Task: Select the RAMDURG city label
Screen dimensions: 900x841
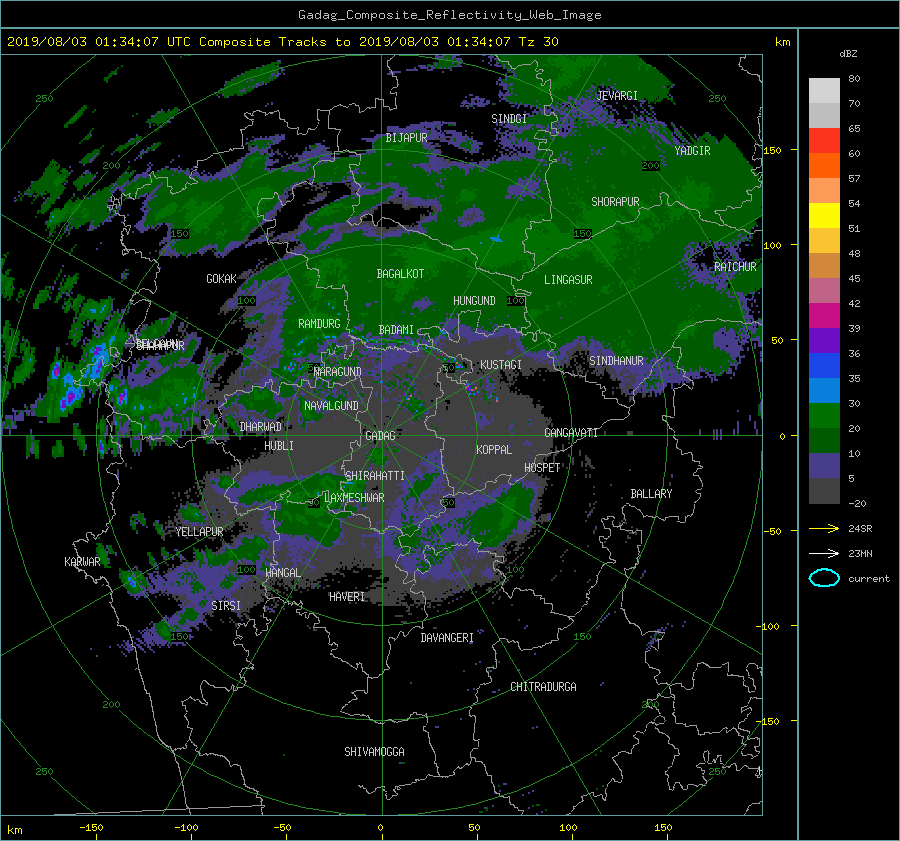Action: (x=319, y=324)
